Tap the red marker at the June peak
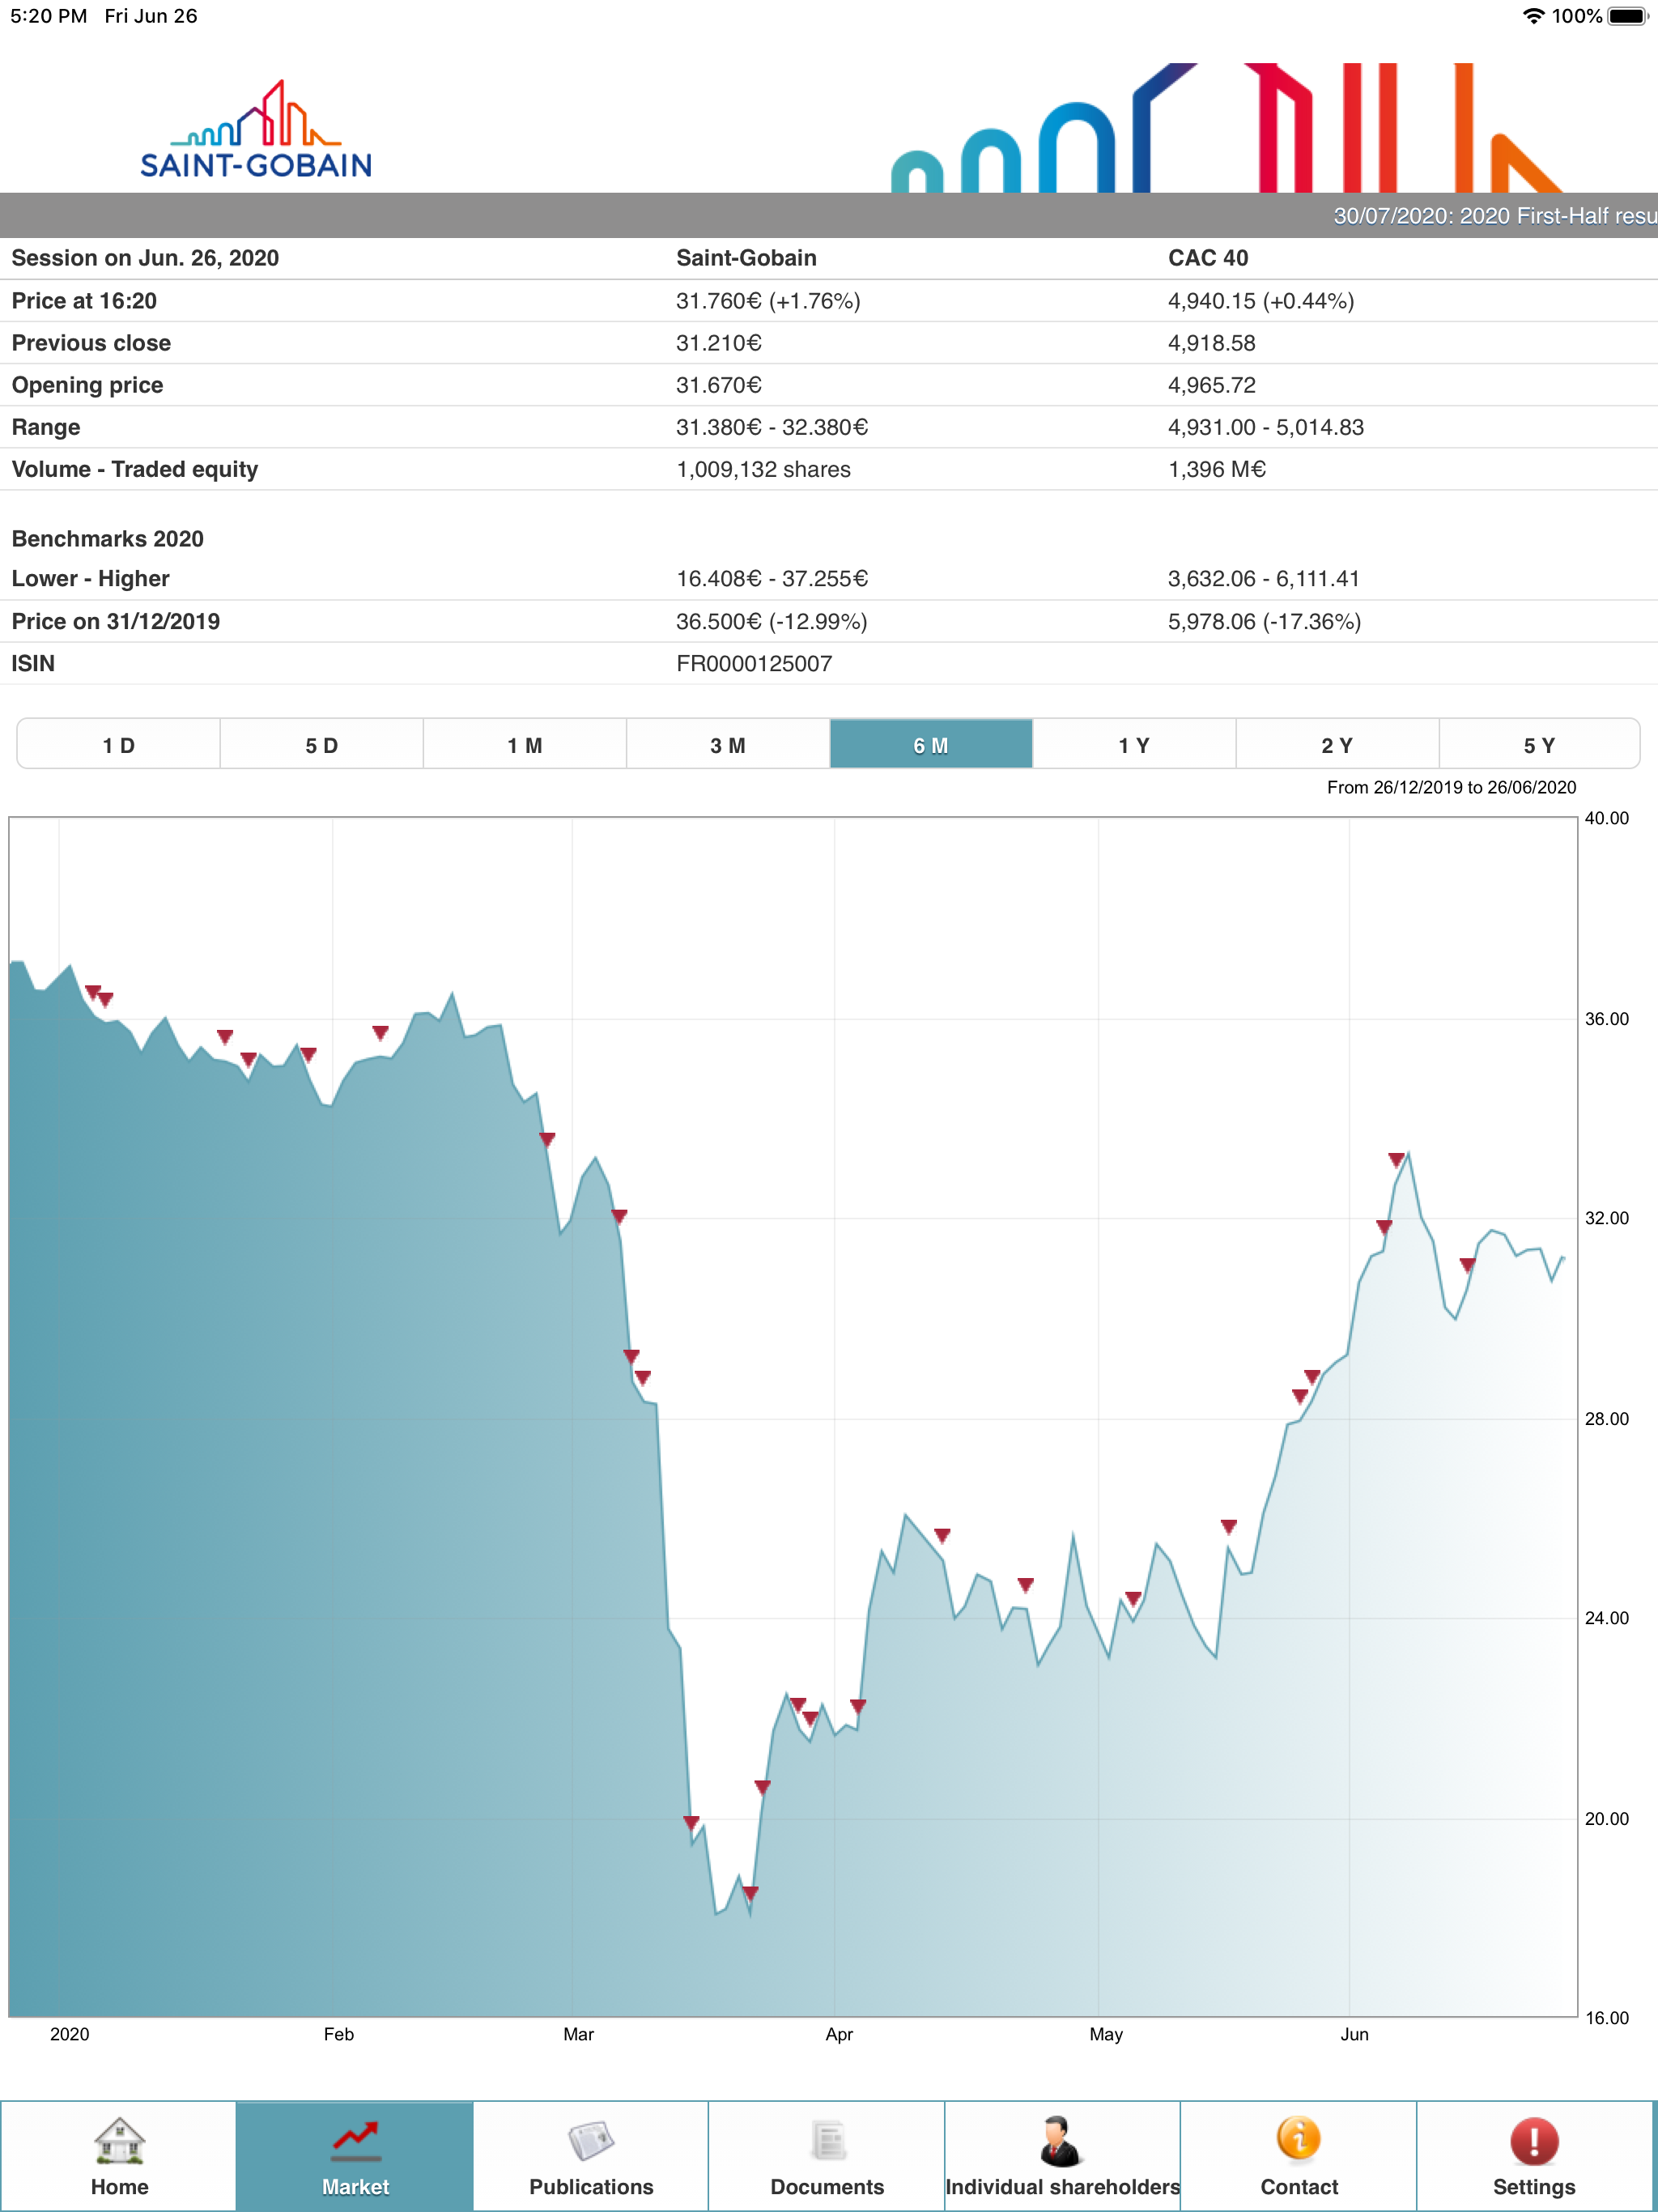Image resolution: width=1658 pixels, height=2212 pixels. [1396, 1160]
